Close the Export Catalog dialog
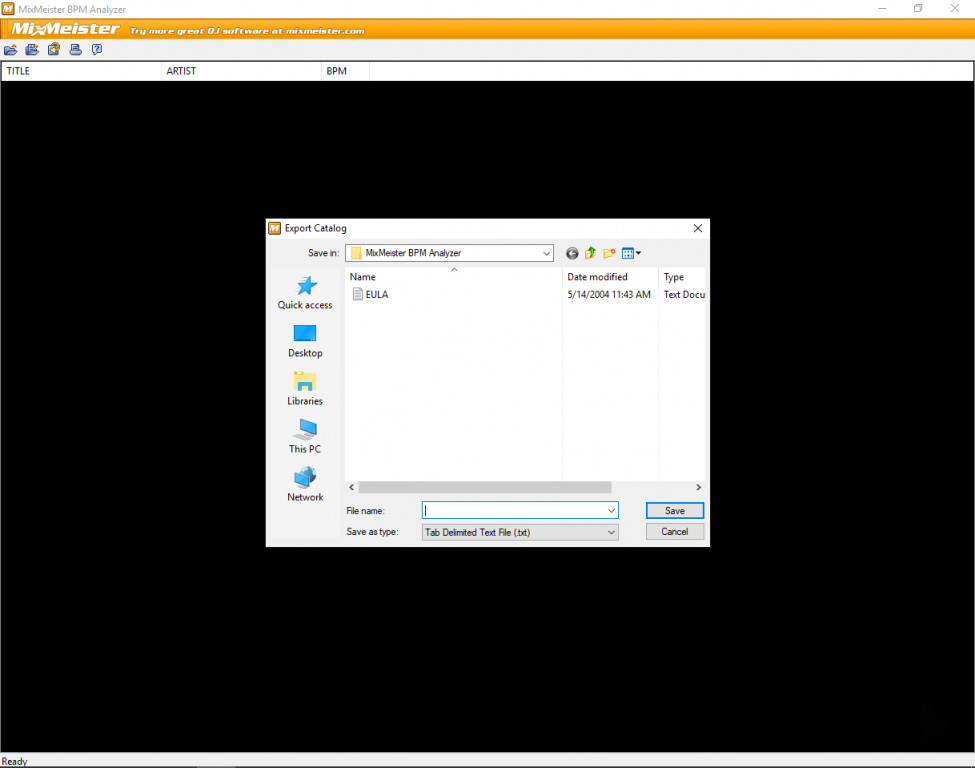The height and width of the screenshot is (768, 975). pos(698,228)
